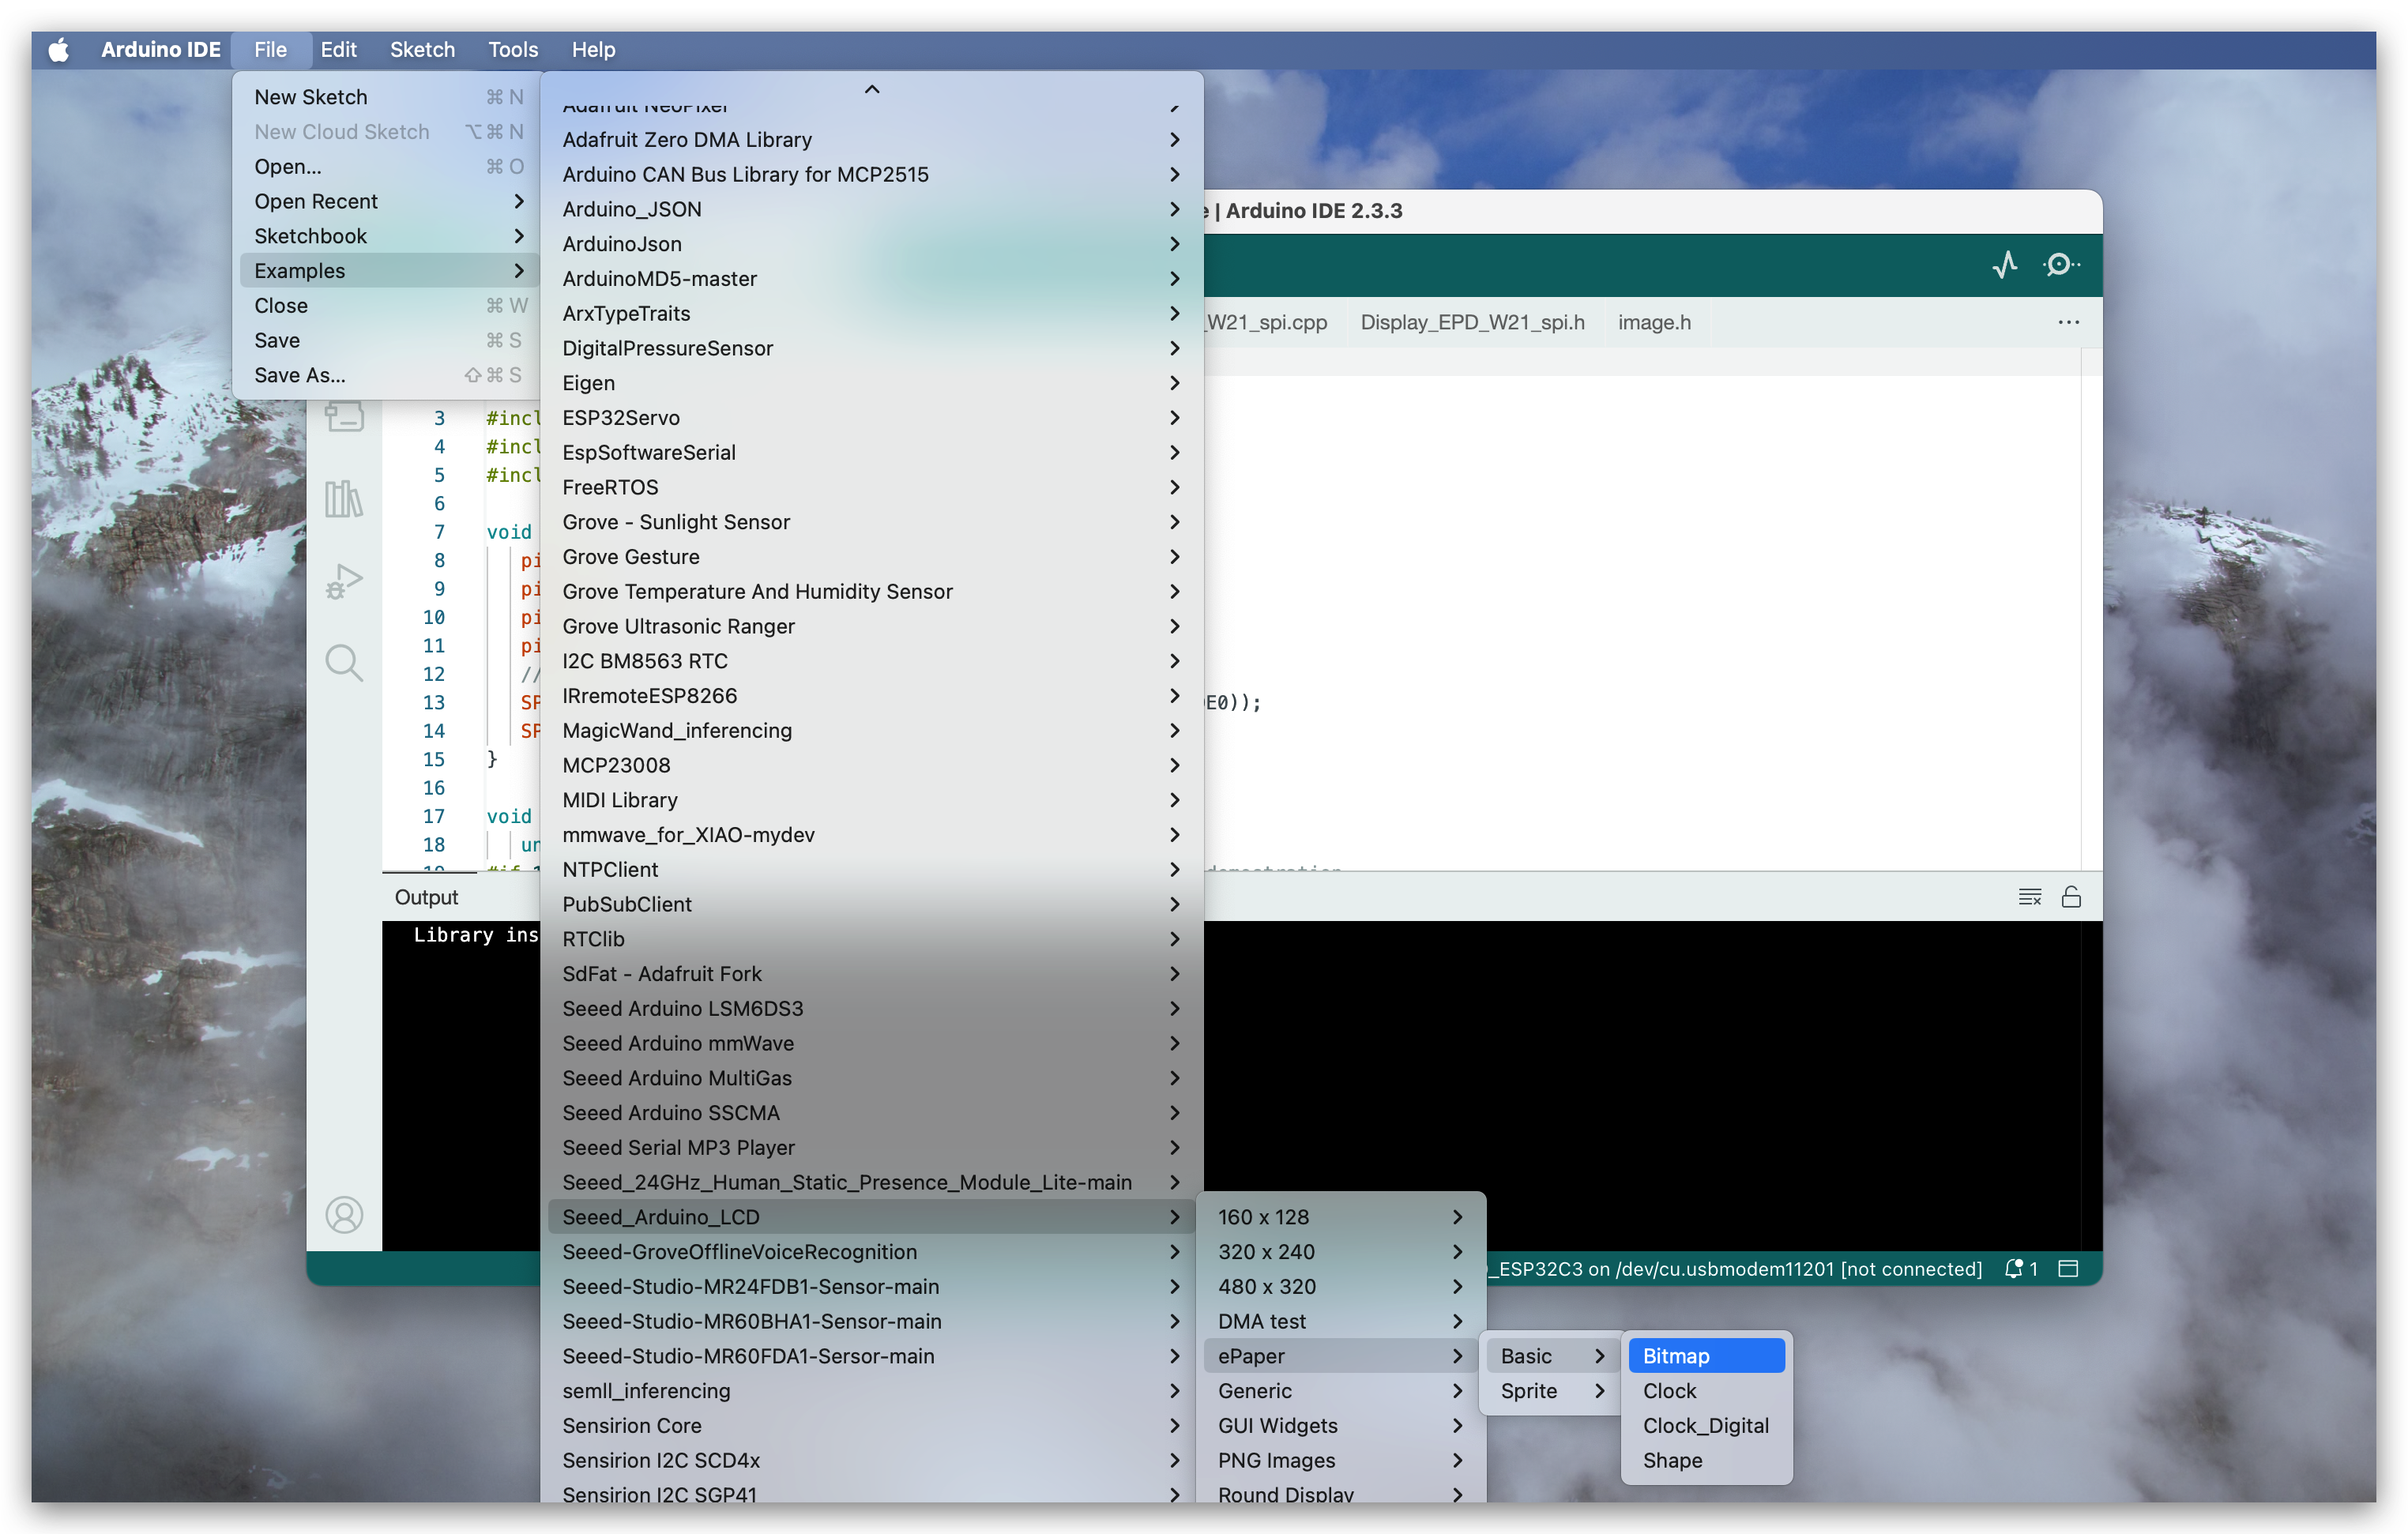This screenshot has height=1534, width=2408.
Task: Expand Seeed Arduino SSCMA examples
Action: coord(871,1113)
